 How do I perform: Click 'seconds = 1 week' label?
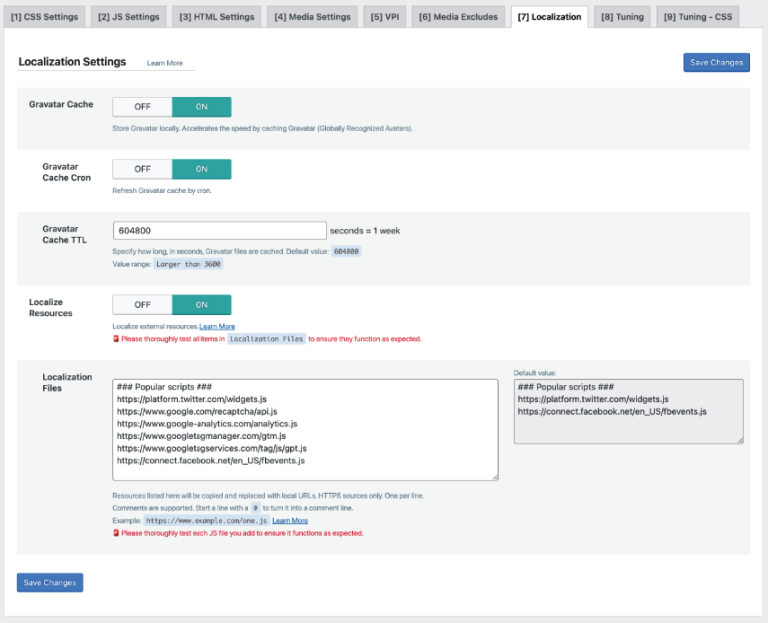tap(365, 231)
